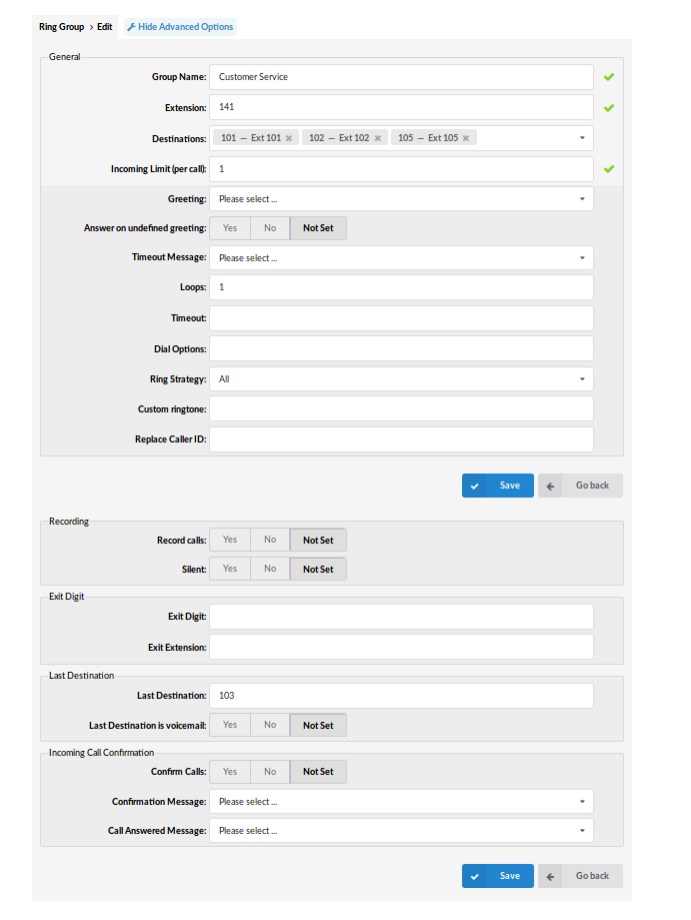The width and height of the screenshot is (691, 920).
Task: Remove 105 — Ext 105 destination tag
Action: tap(467, 138)
